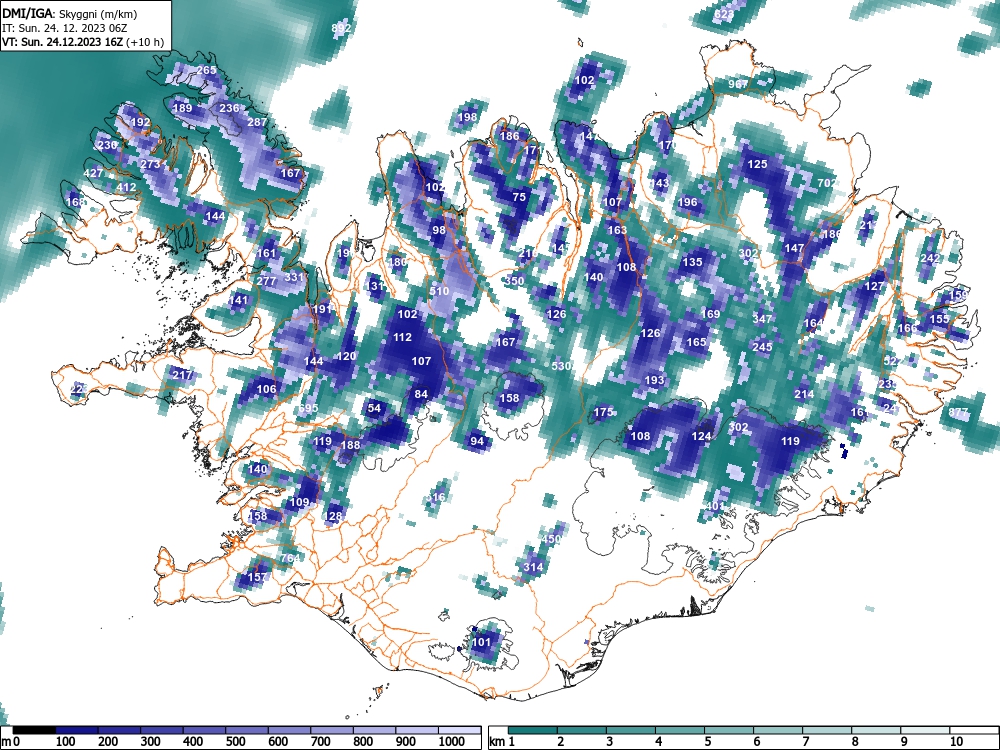Click the 764 visibility value
This screenshot has width=1000, height=750.
(290, 558)
